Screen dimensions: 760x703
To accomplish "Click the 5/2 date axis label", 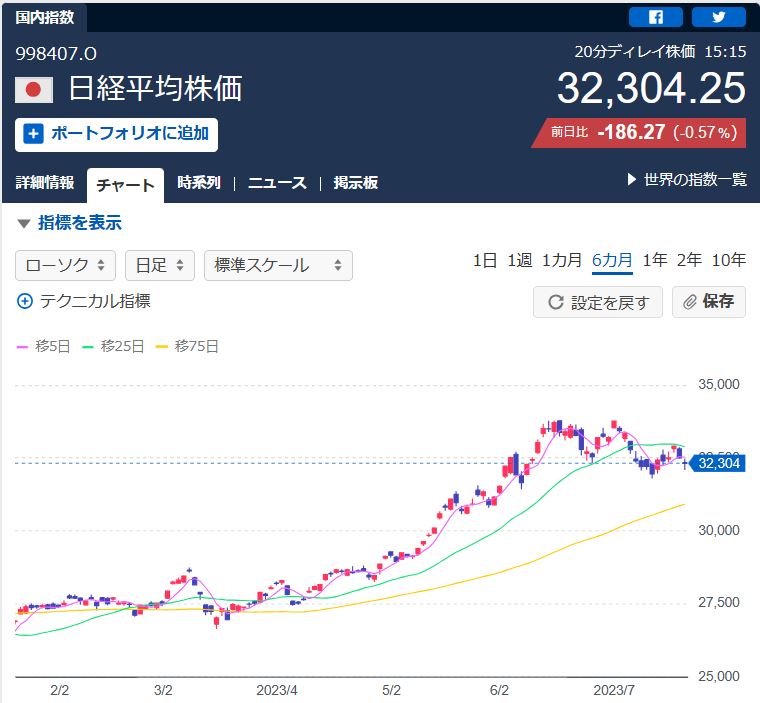I will pos(392,690).
